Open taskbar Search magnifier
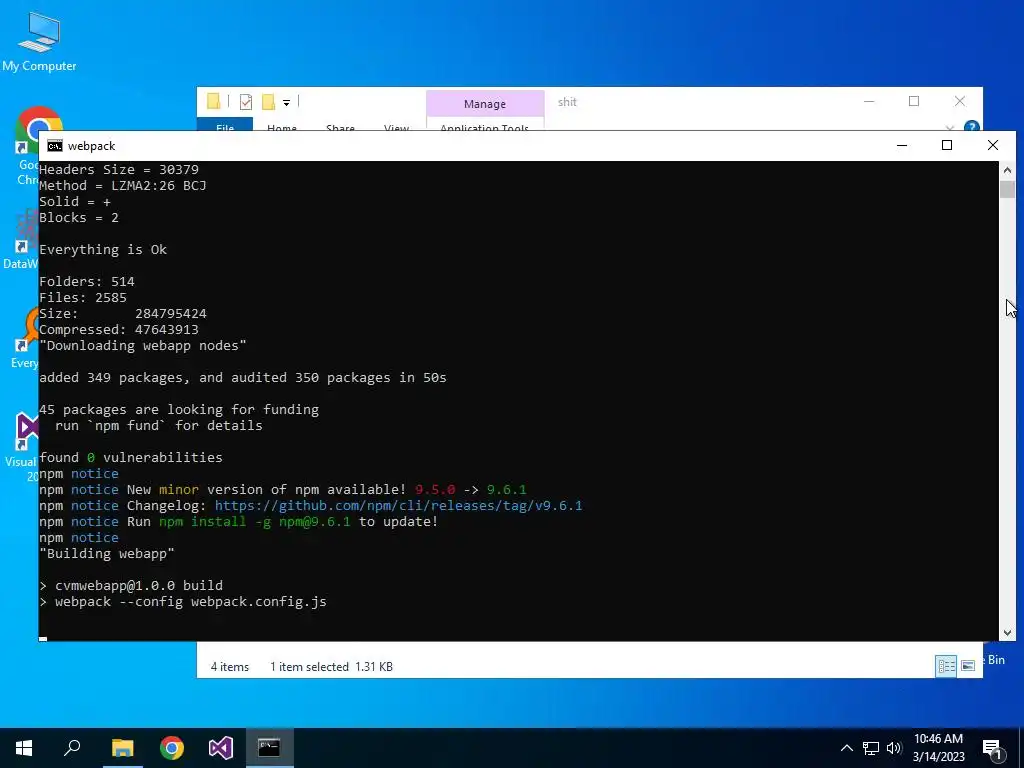 (x=72, y=748)
